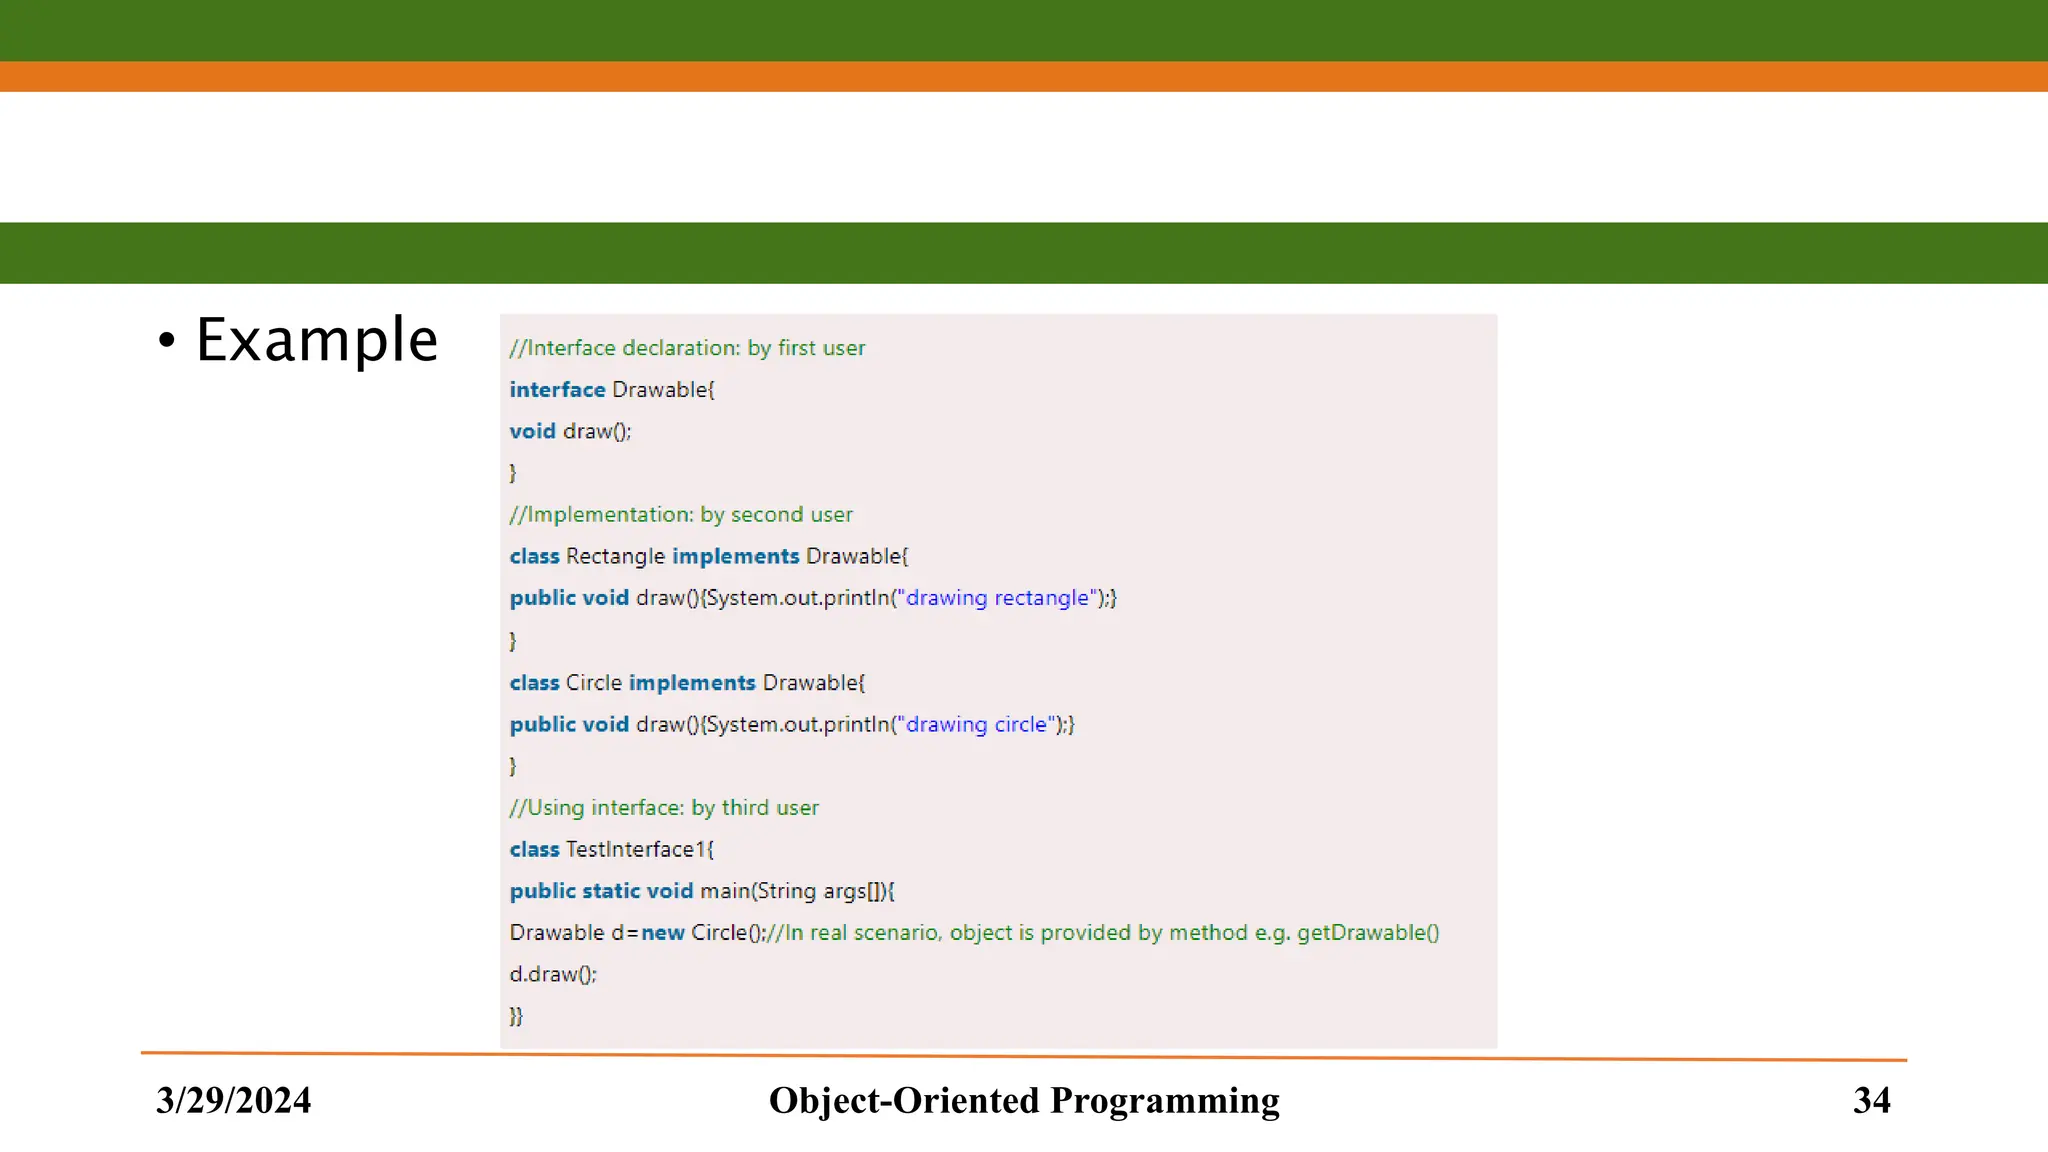Screen dimensions: 2048x1152
Task: Click the implementation by second user comment
Action: [x=681, y=515]
